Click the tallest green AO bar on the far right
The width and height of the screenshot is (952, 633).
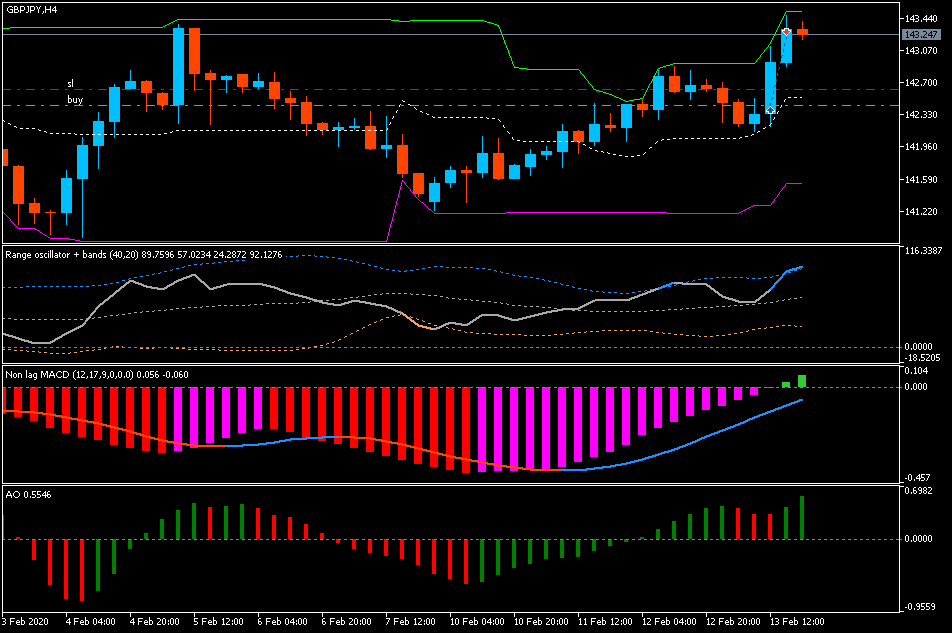point(802,518)
